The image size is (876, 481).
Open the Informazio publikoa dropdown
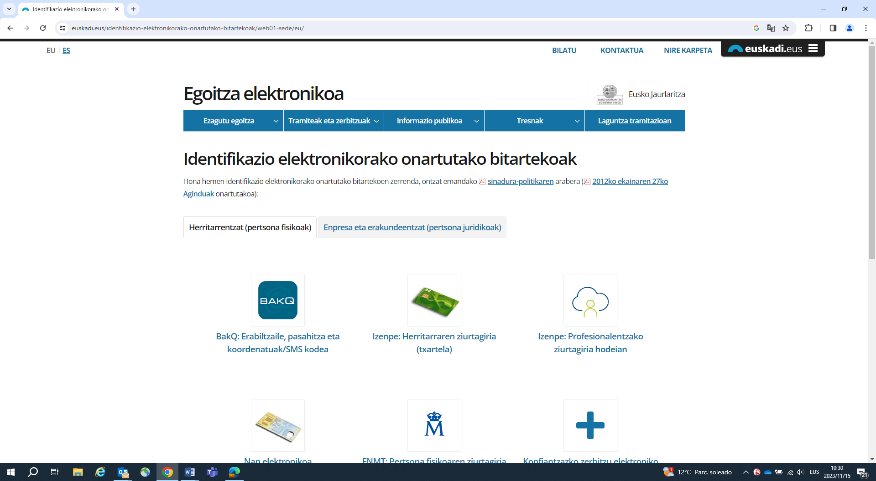click(435, 121)
